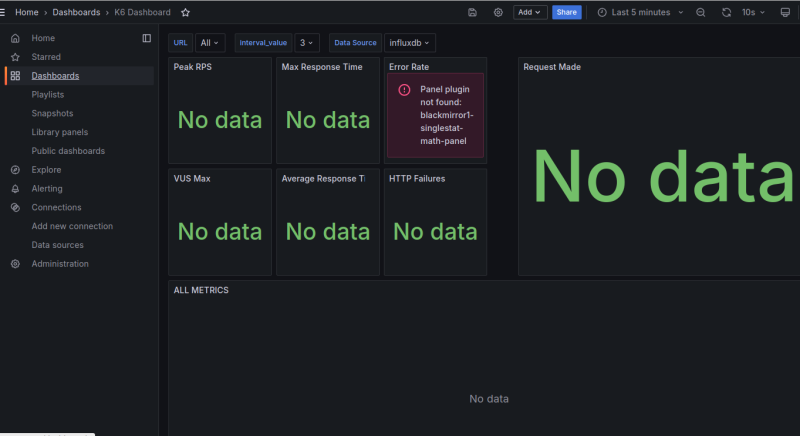The width and height of the screenshot is (800, 436).
Task: Click the blue Share button
Action: 566,12
